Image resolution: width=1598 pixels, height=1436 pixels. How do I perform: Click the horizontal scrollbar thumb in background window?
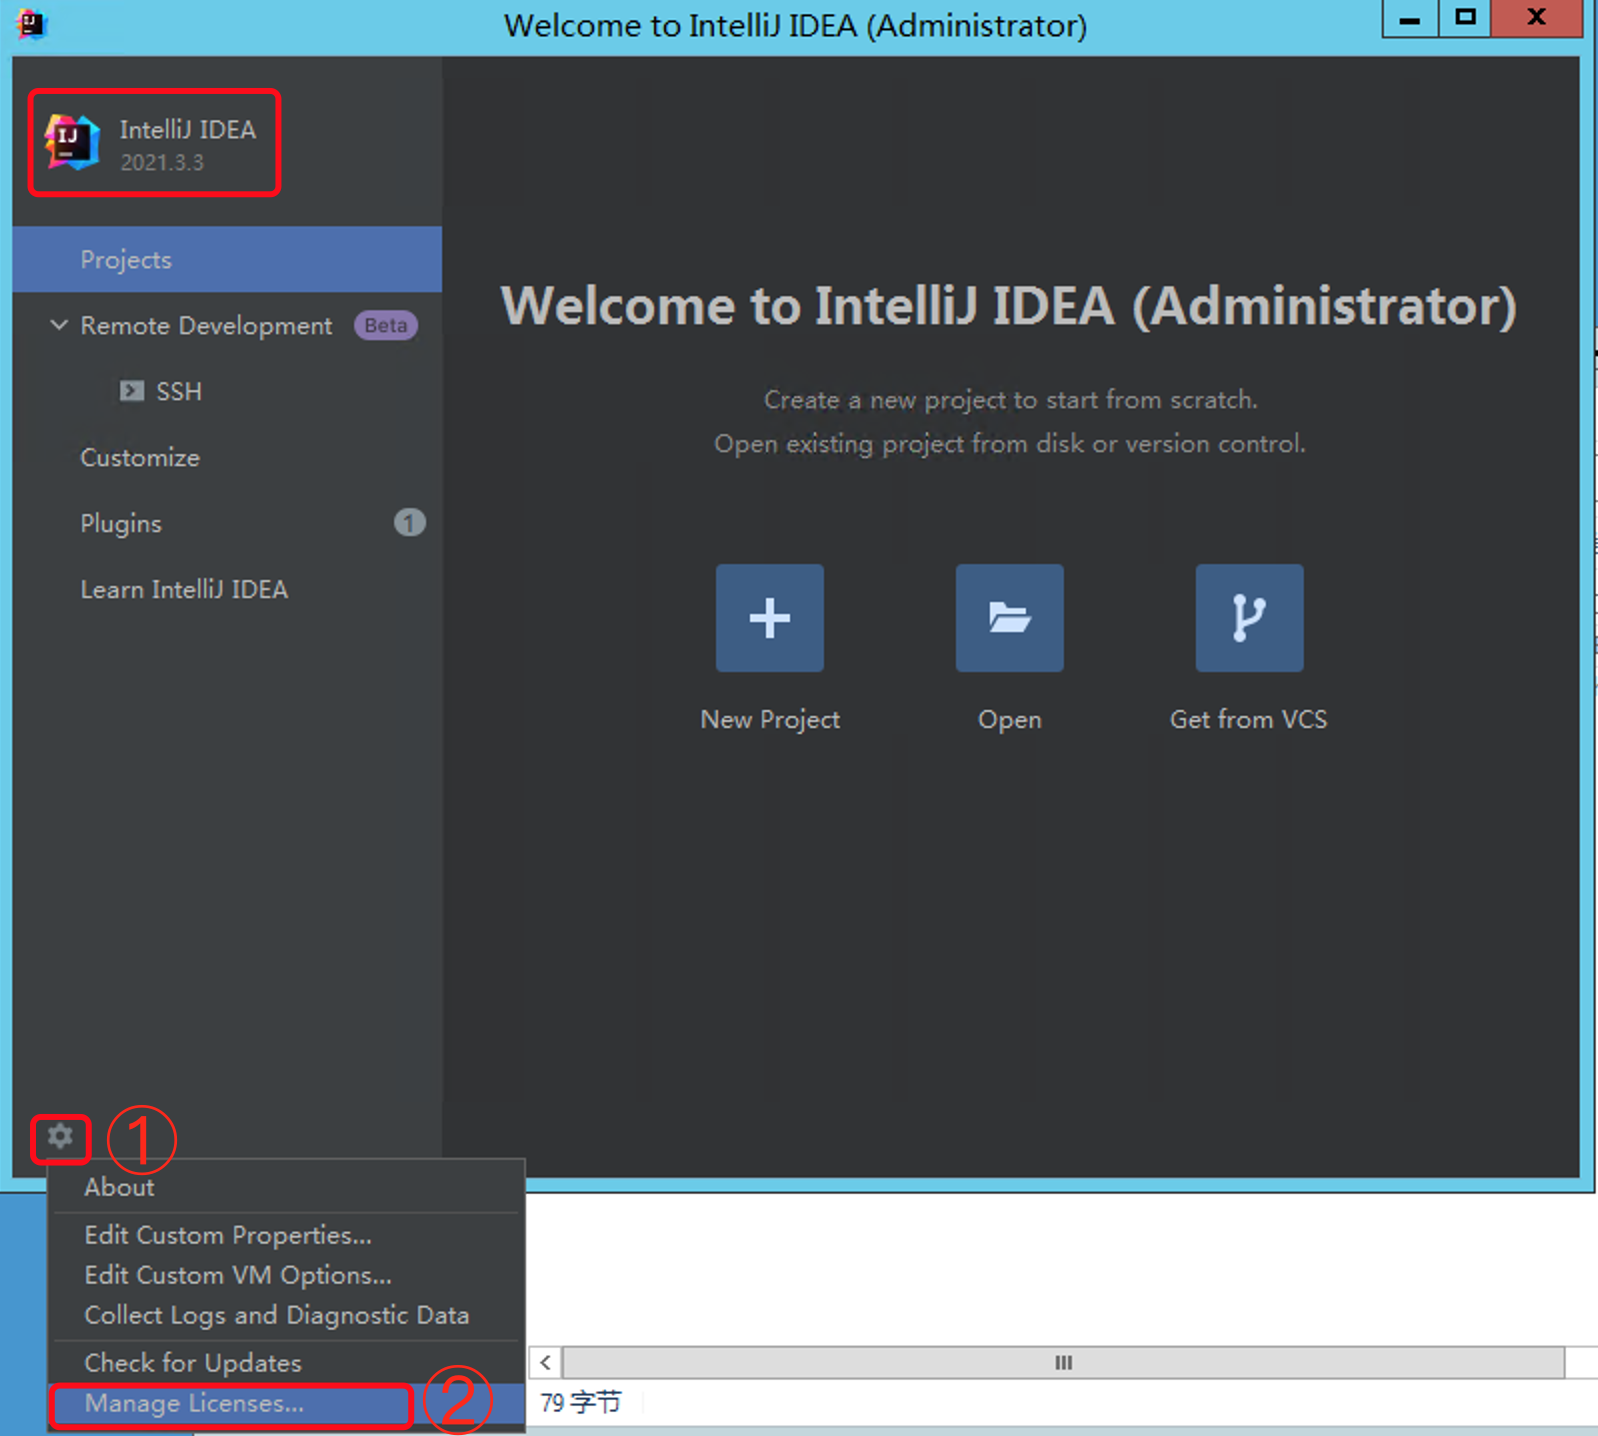click(x=1063, y=1362)
